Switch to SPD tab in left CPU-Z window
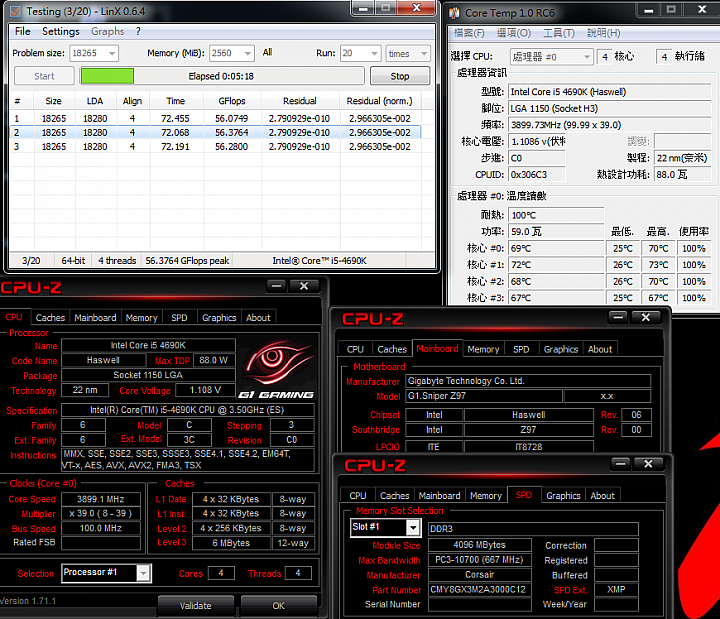This screenshot has height=619, width=720. 179,317
